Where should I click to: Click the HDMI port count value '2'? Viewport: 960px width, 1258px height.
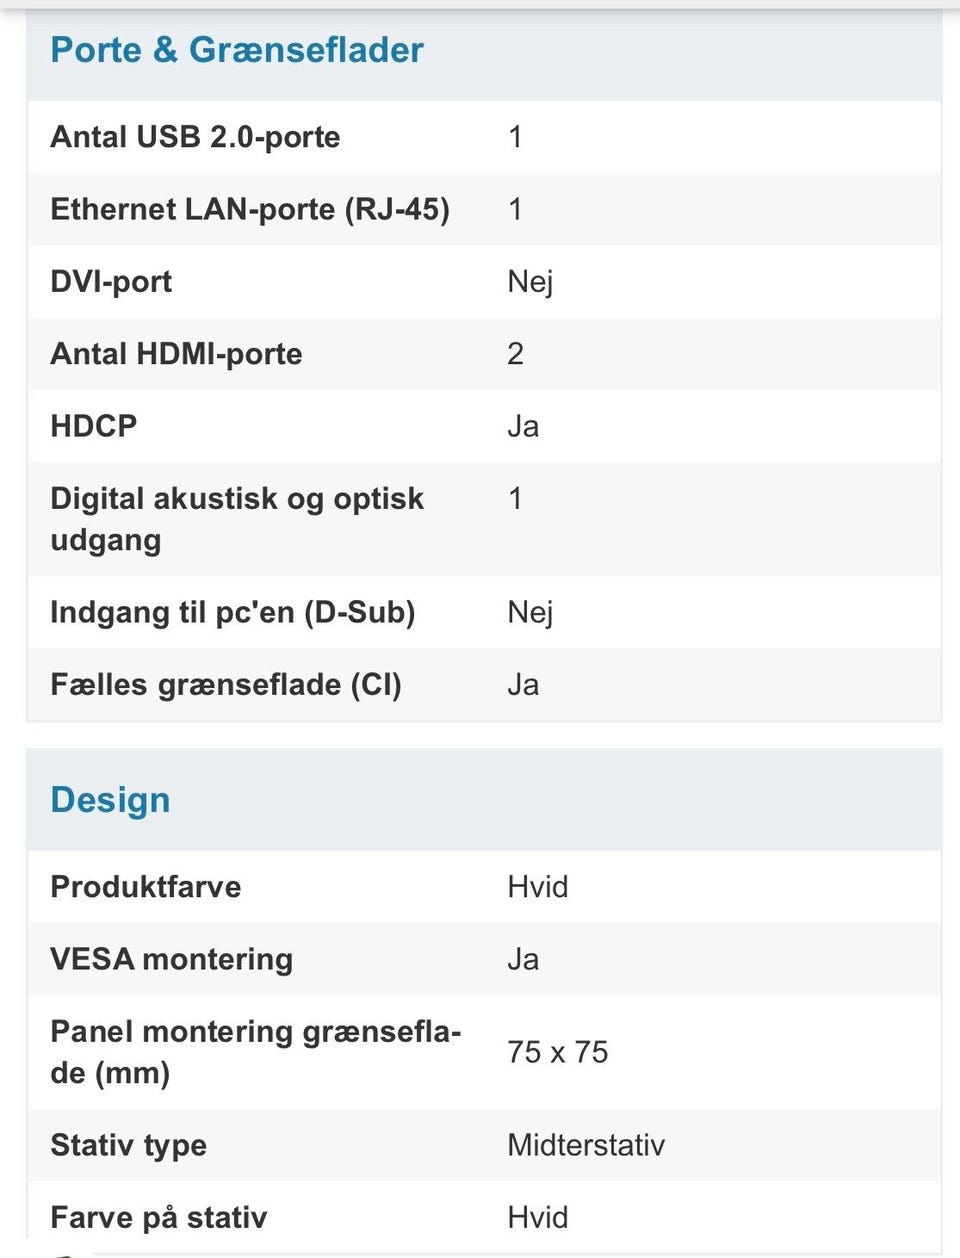(x=516, y=354)
